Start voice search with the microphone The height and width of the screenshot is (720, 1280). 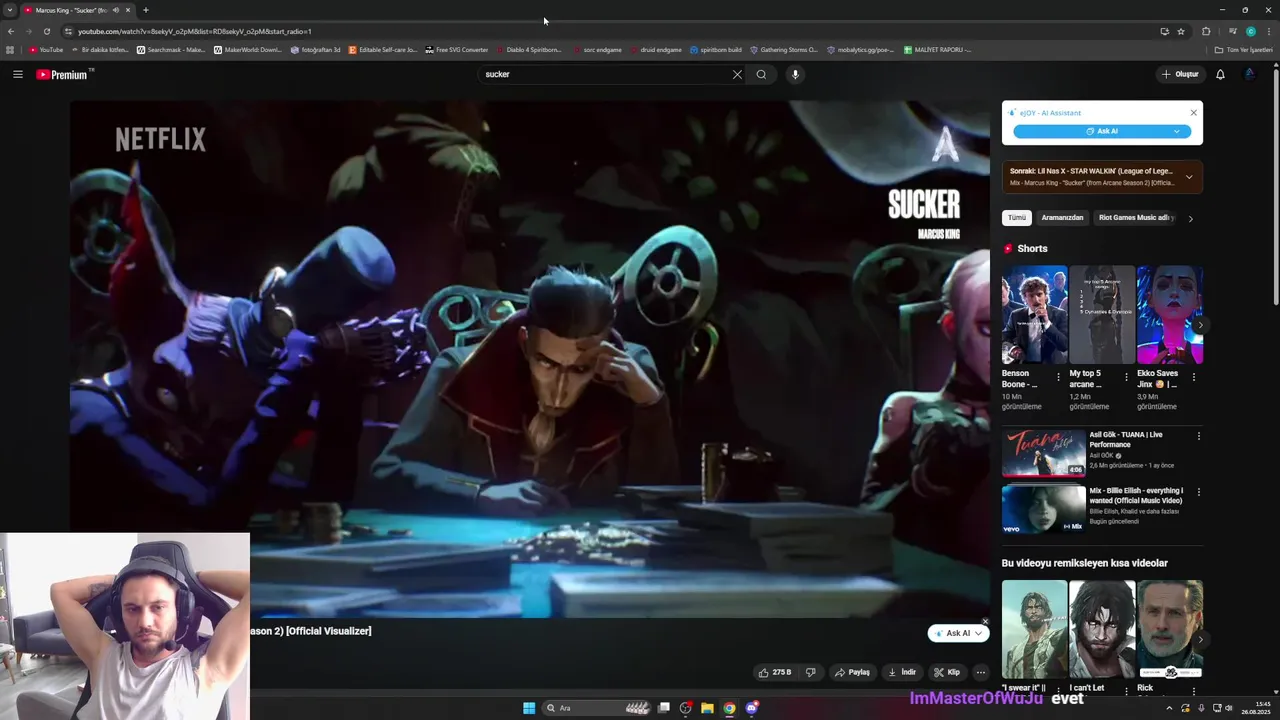click(x=795, y=74)
